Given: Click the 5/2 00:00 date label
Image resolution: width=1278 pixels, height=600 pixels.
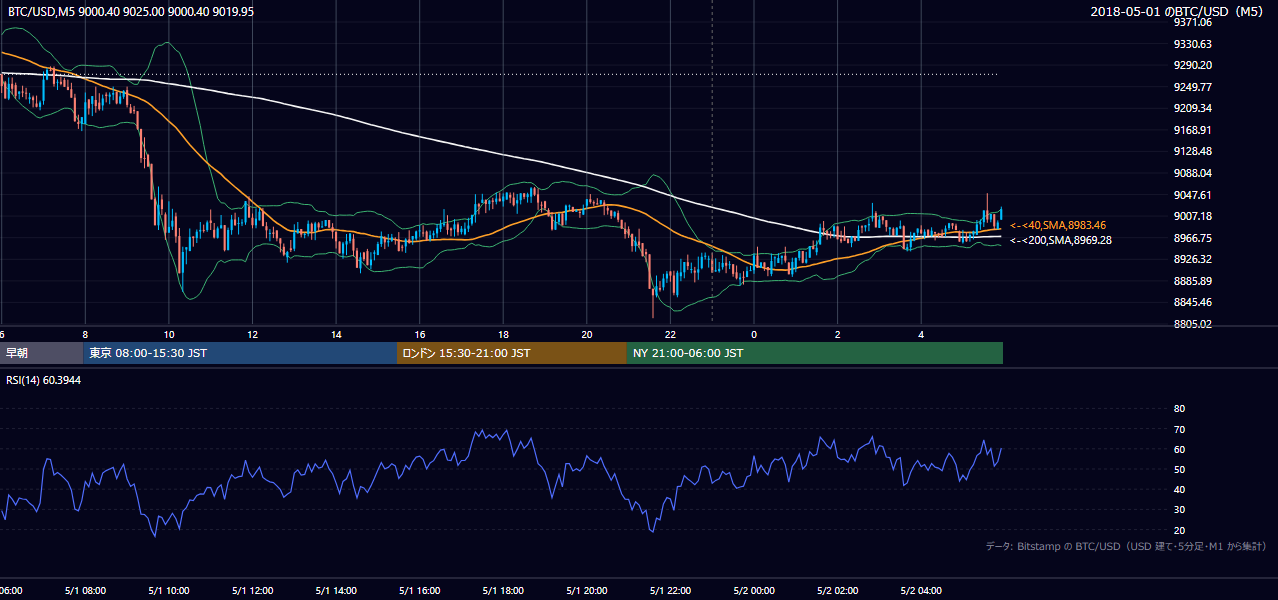Looking at the screenshot, I should (754, 591).
